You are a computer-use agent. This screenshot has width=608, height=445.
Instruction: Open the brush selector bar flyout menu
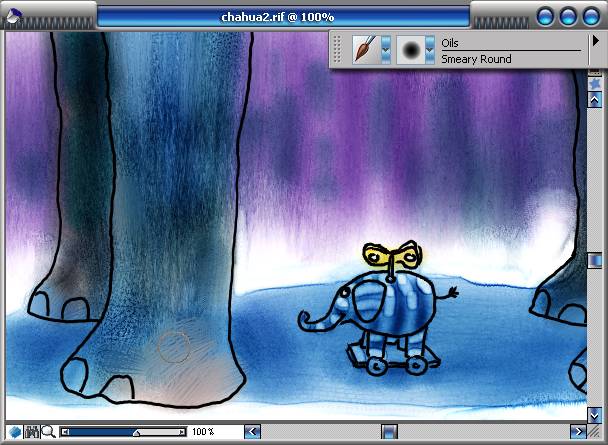(596, 40)
